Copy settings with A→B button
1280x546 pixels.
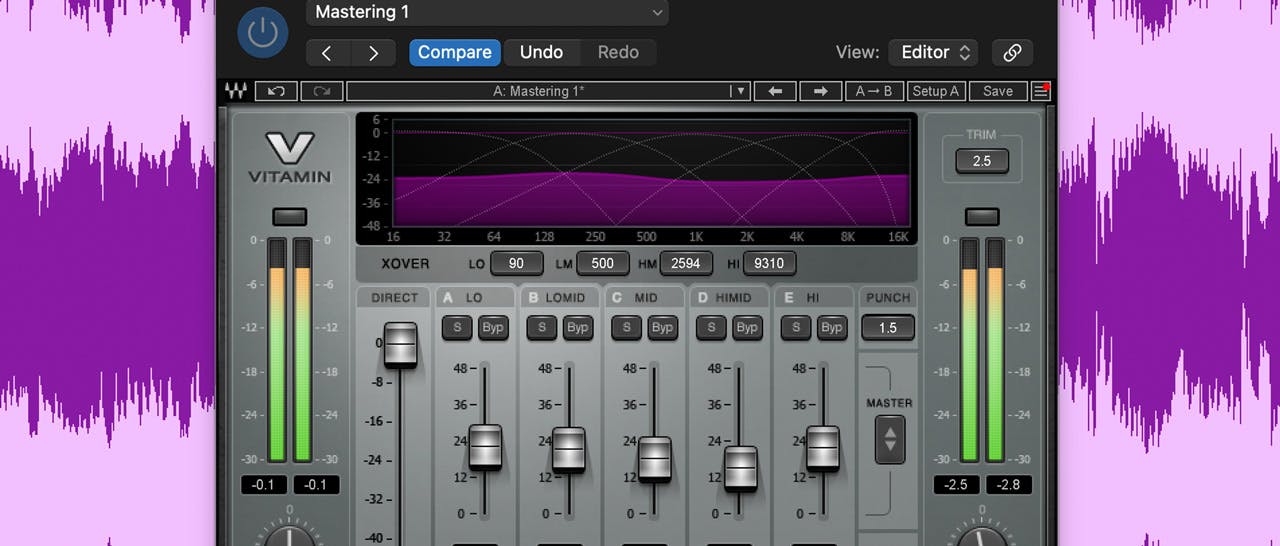(873, 91)
